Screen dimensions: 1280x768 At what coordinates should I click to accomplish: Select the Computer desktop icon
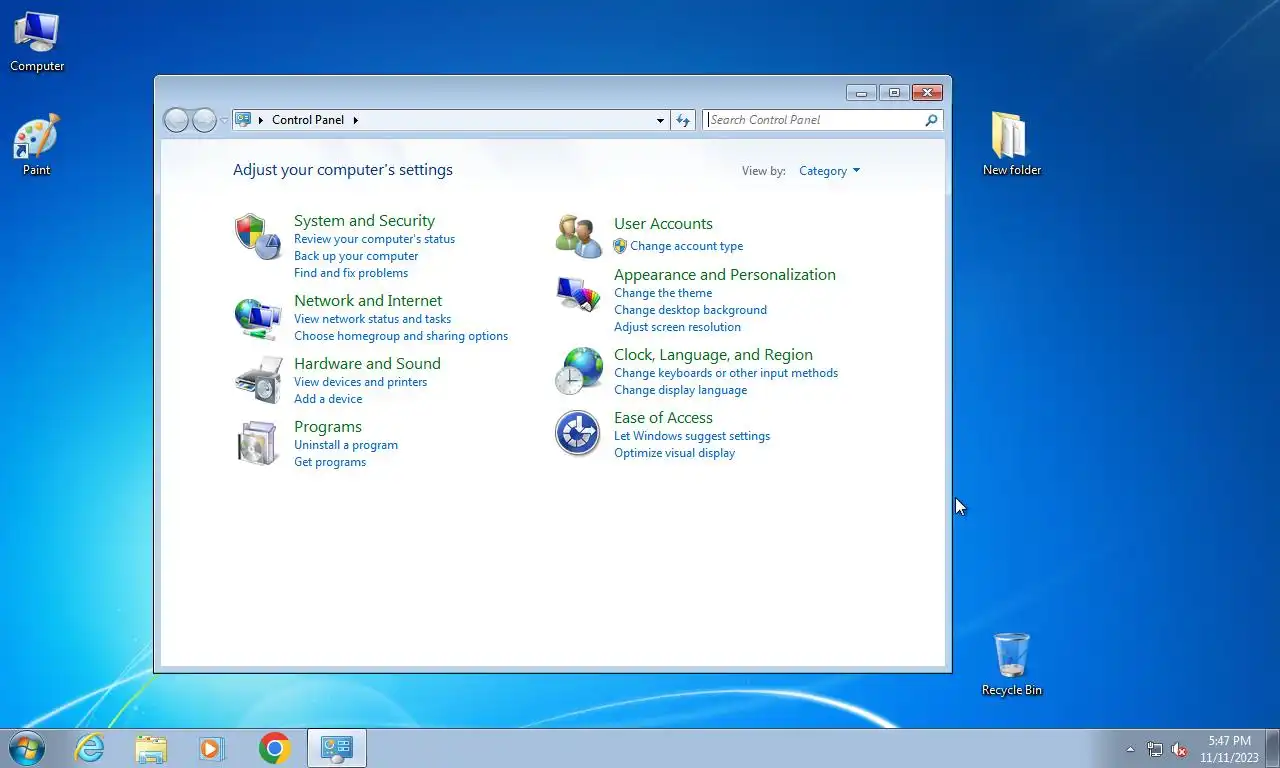coord(37,42)
